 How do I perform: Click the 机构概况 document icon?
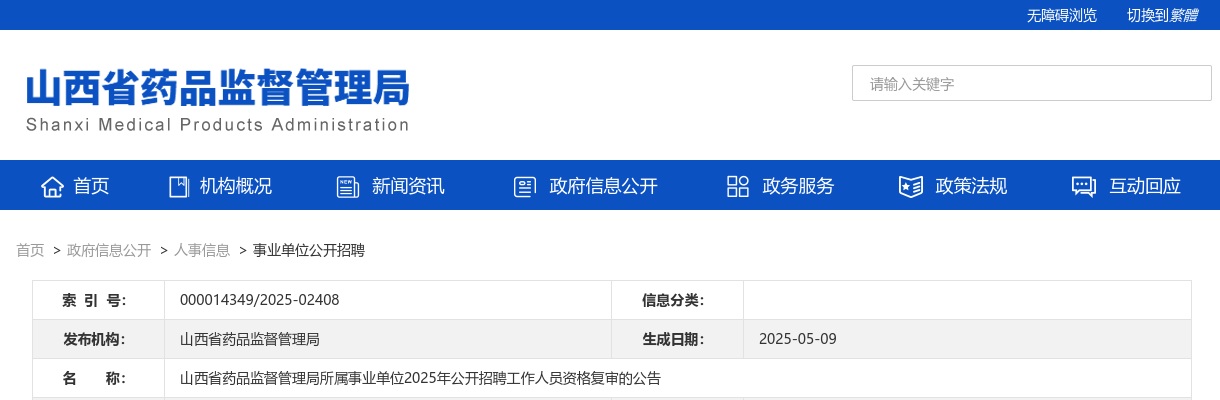(x=179, y=186)
